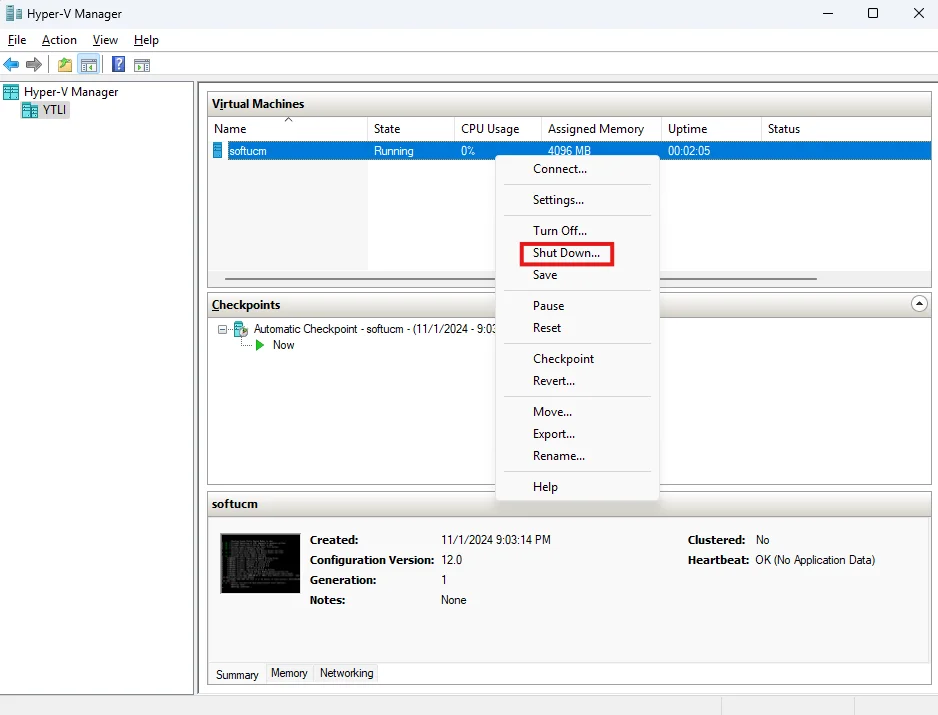Choose Export... in the context menu
The width and height of the screenshot is (938, 715).
pyautogui.click(x=577, y=434)
